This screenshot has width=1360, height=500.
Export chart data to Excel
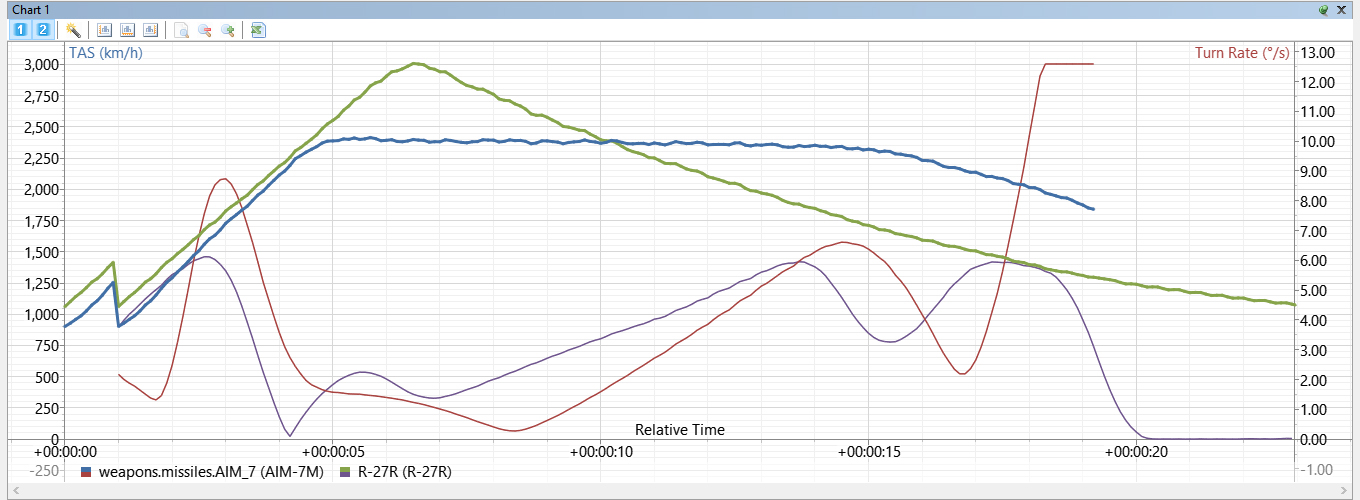tap(258, 30)
